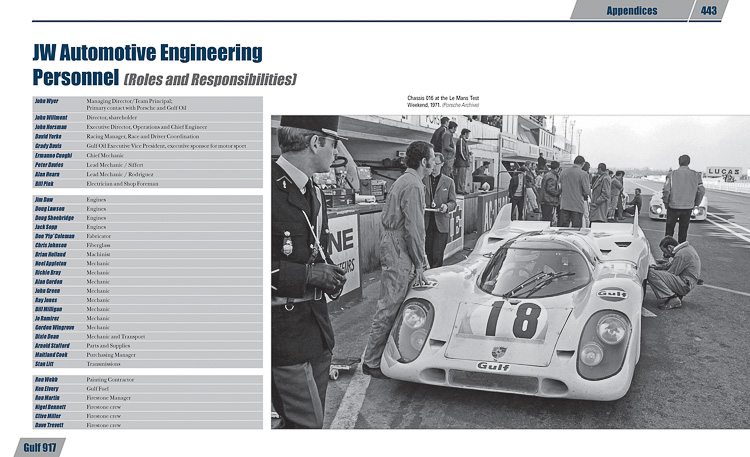The image size is (750, 457).
Task: Click the name 'Nigel Bennett'
Action: coord(50,407)
